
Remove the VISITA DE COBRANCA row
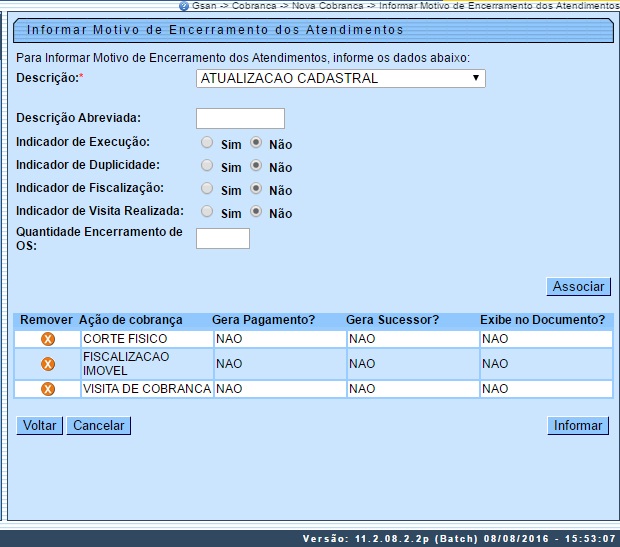pyautogui.click(x=47, y=389)
